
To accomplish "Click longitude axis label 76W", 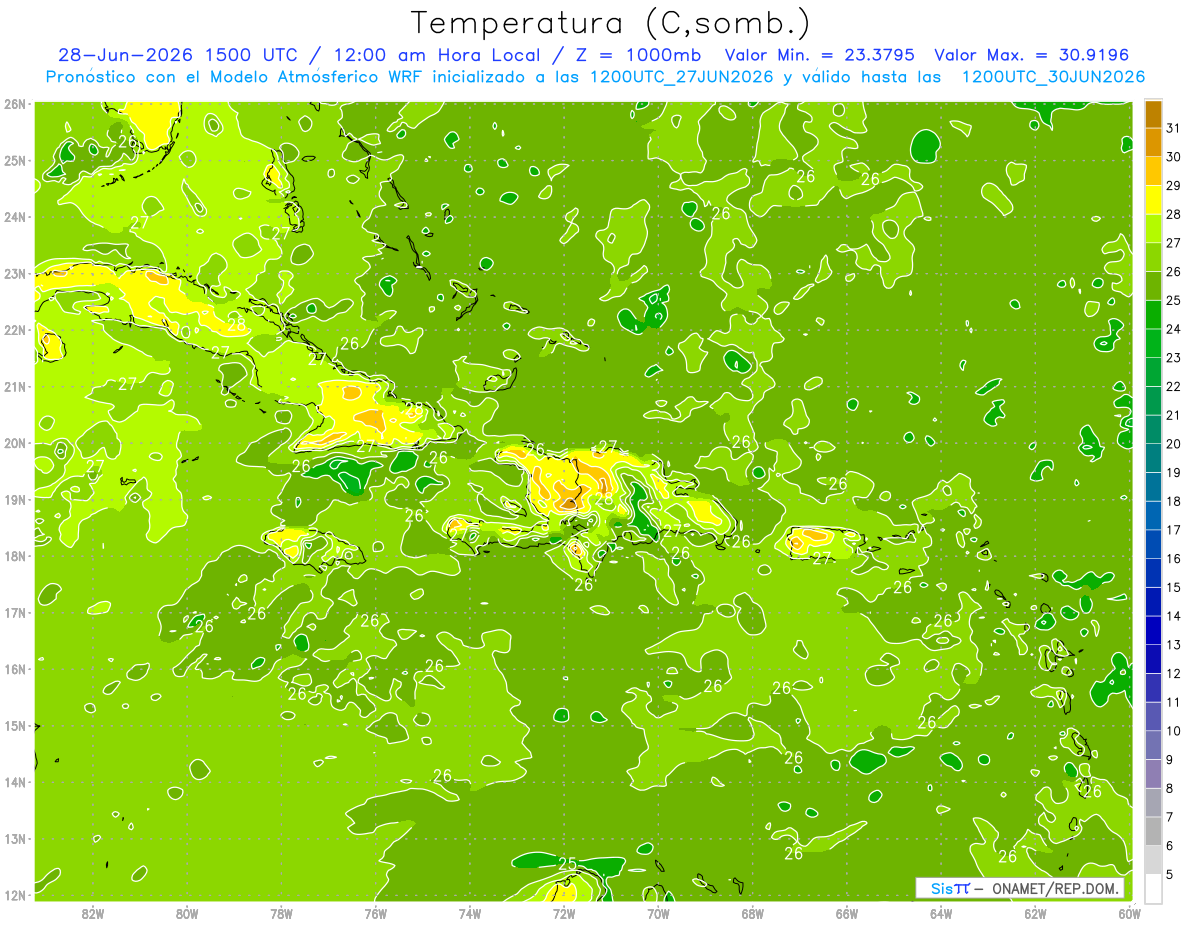I will 376,913.
